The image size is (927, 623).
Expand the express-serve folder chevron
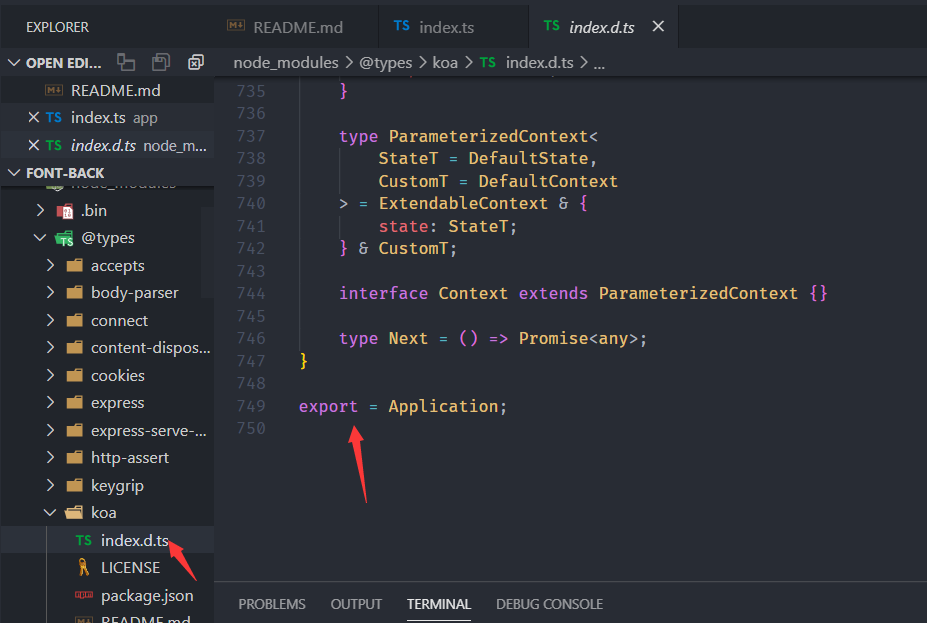50,430
